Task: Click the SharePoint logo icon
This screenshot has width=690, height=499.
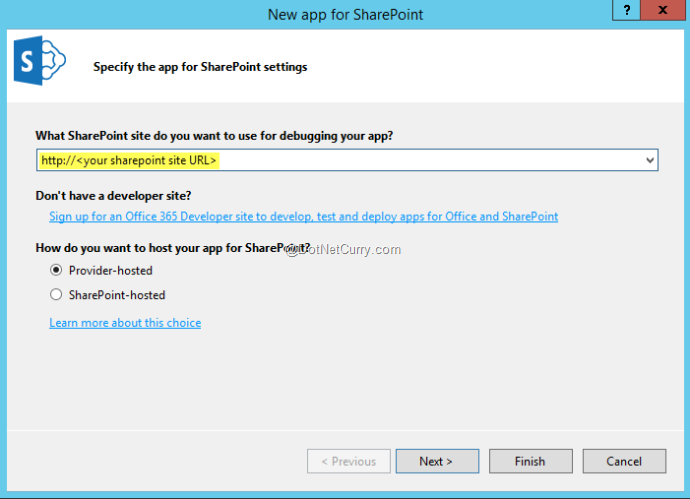Action: [x=40, y=61]
